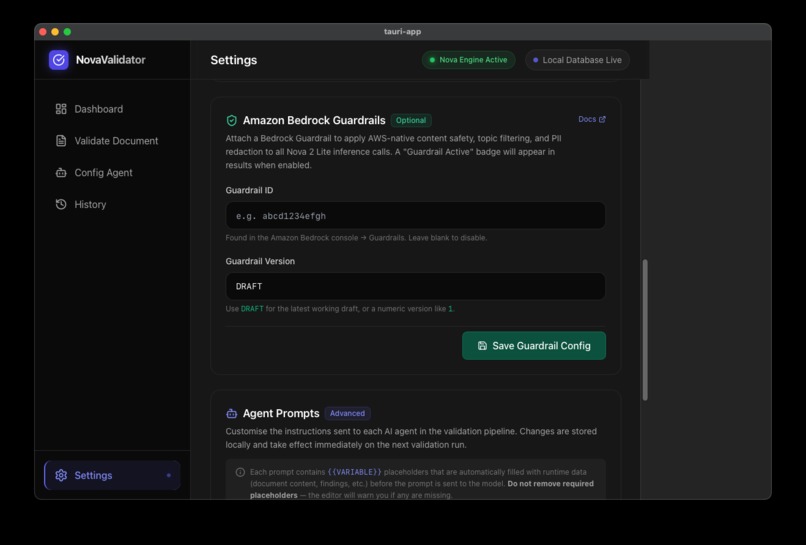This screenshot has width=806, height=545.
Task: Click the green window zoom button
Action: click(x=67, y=32)
